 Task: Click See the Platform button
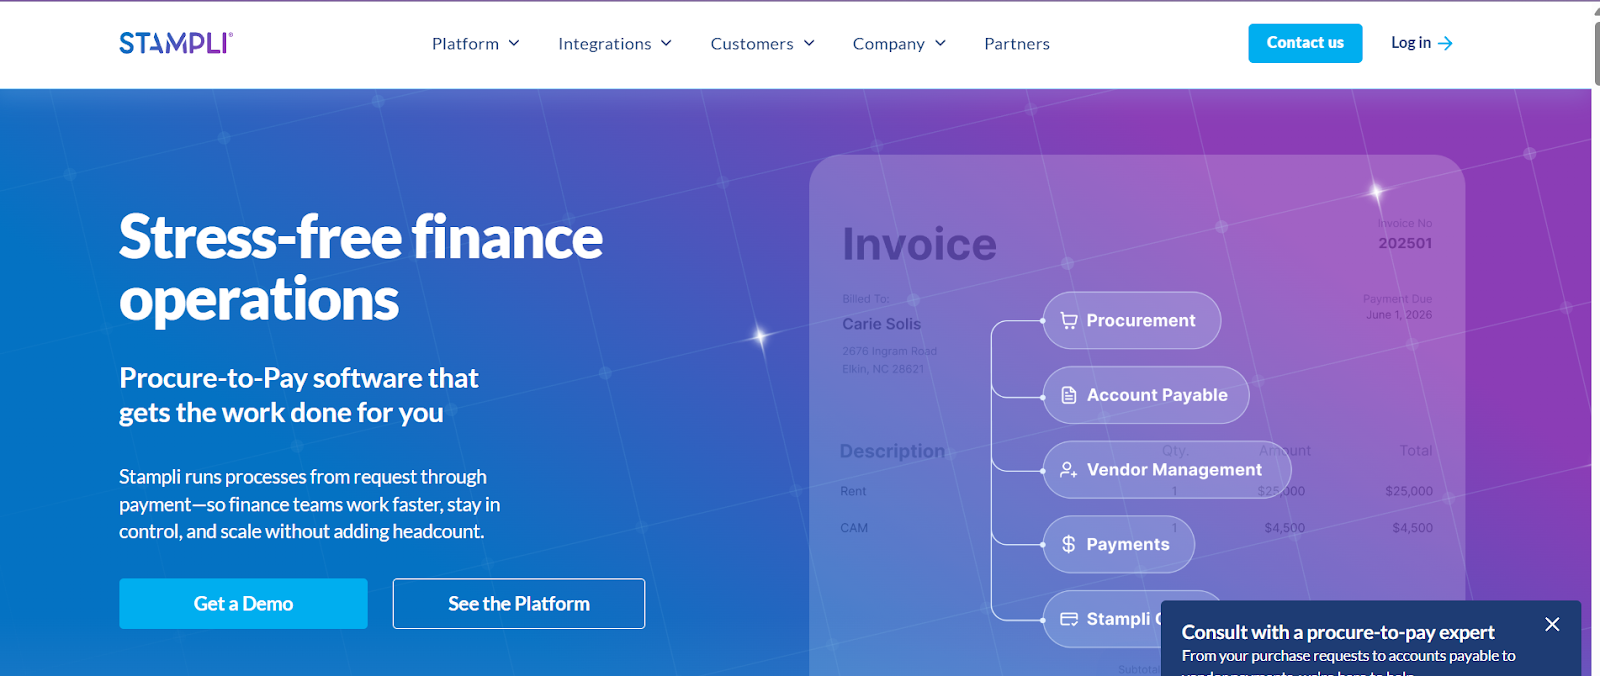tap(519, 604)
